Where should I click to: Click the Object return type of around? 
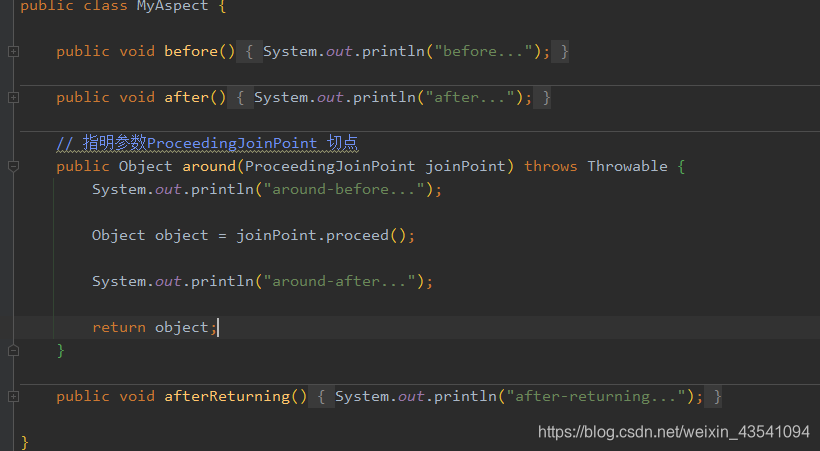pos(145,166)
